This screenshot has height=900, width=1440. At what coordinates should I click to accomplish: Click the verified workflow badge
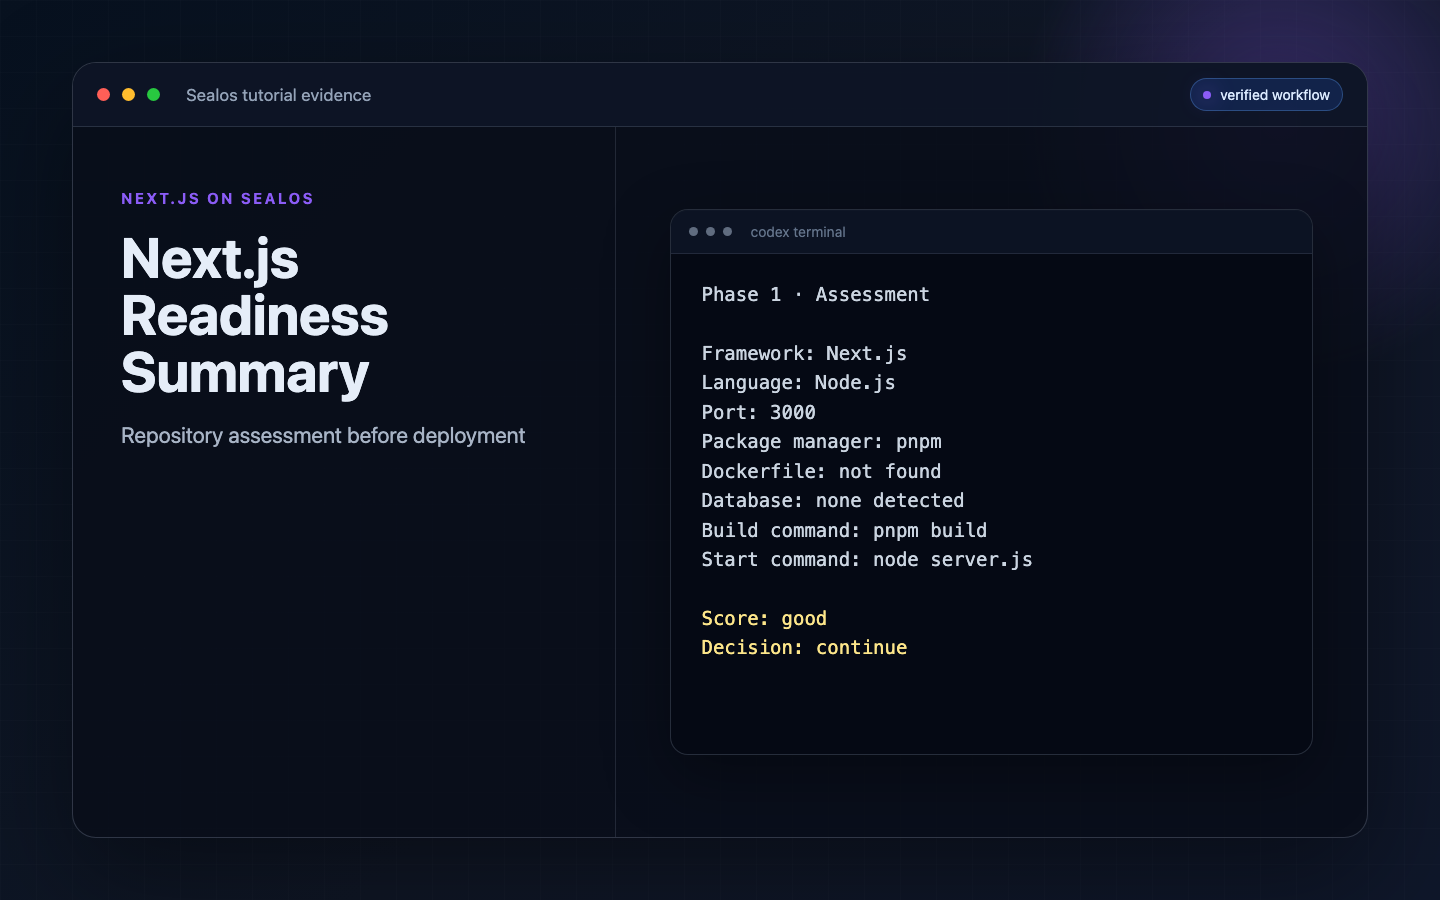[1266, 95]
